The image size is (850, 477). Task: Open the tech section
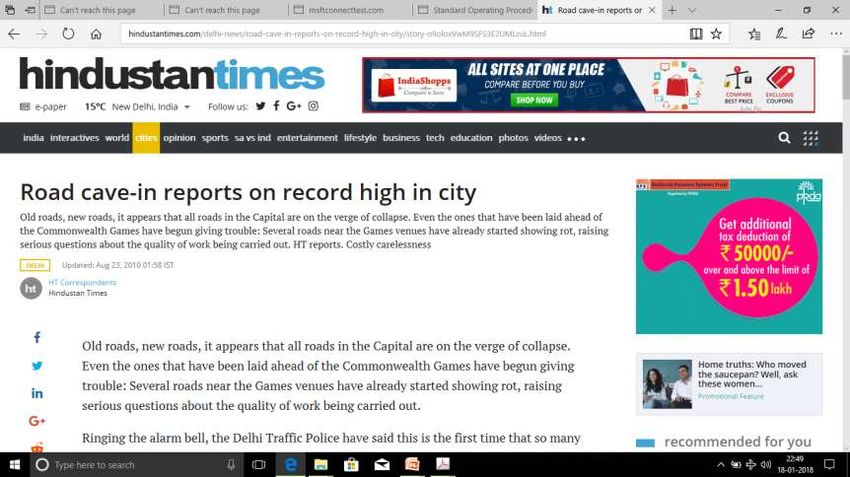tap(435, 138)
